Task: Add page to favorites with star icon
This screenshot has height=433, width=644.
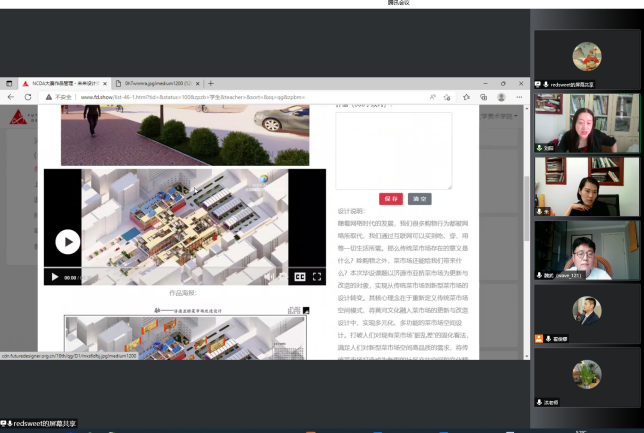Action: coord(448,97)
